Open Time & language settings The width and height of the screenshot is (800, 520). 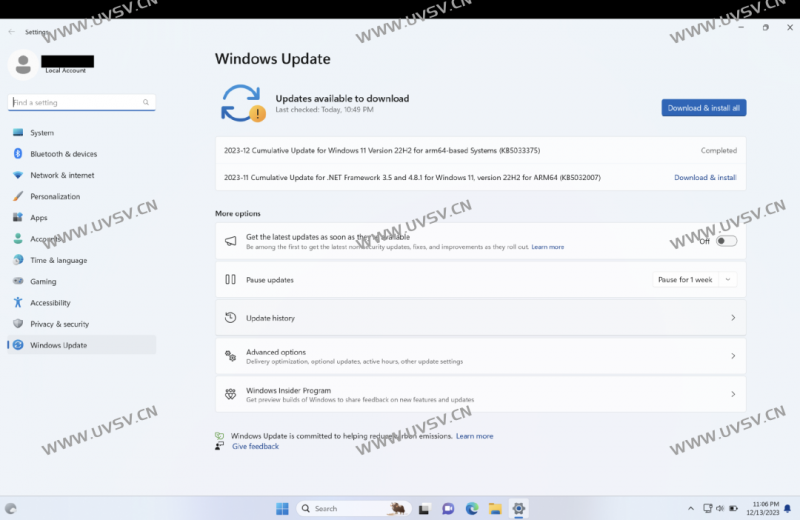(82, 260)
